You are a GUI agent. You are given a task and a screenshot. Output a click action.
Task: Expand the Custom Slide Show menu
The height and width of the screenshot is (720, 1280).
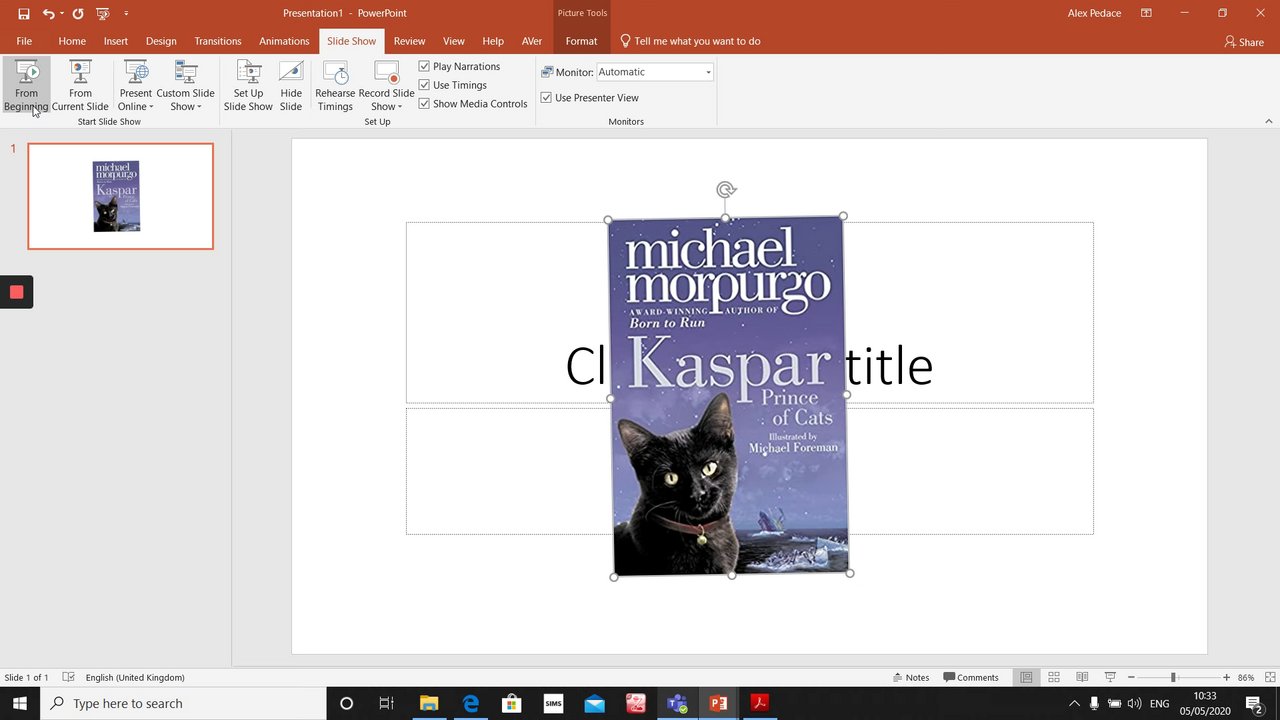[186, 86]
